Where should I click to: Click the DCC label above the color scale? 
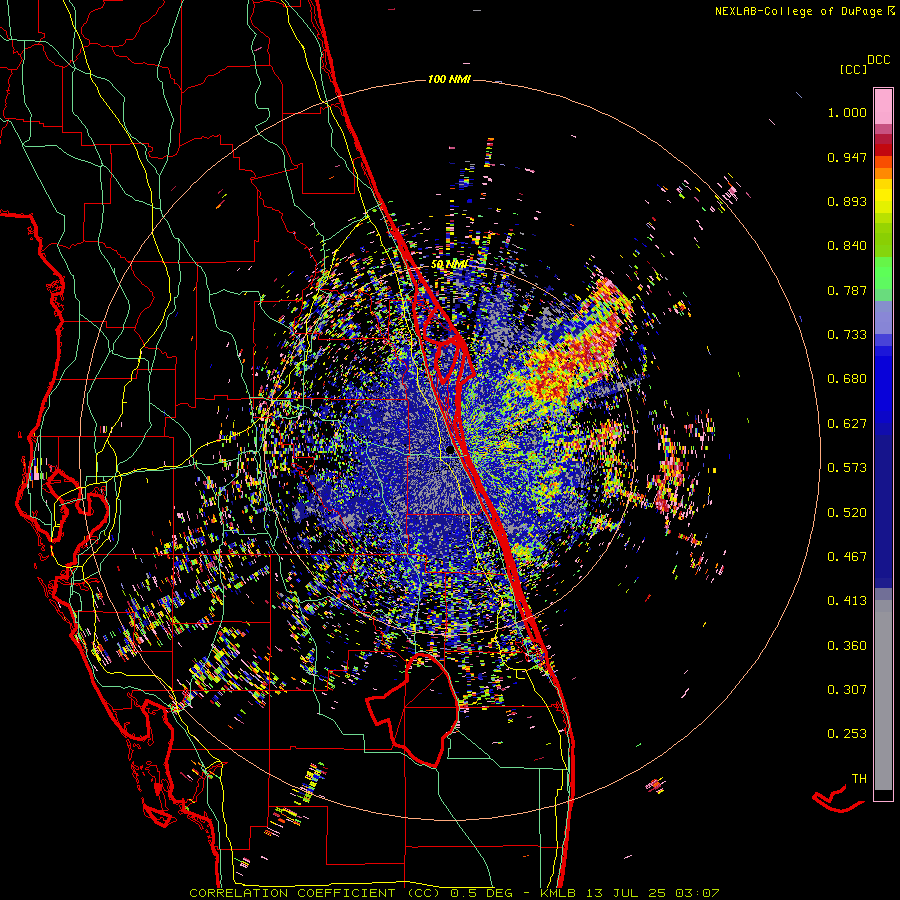(879, 60)
